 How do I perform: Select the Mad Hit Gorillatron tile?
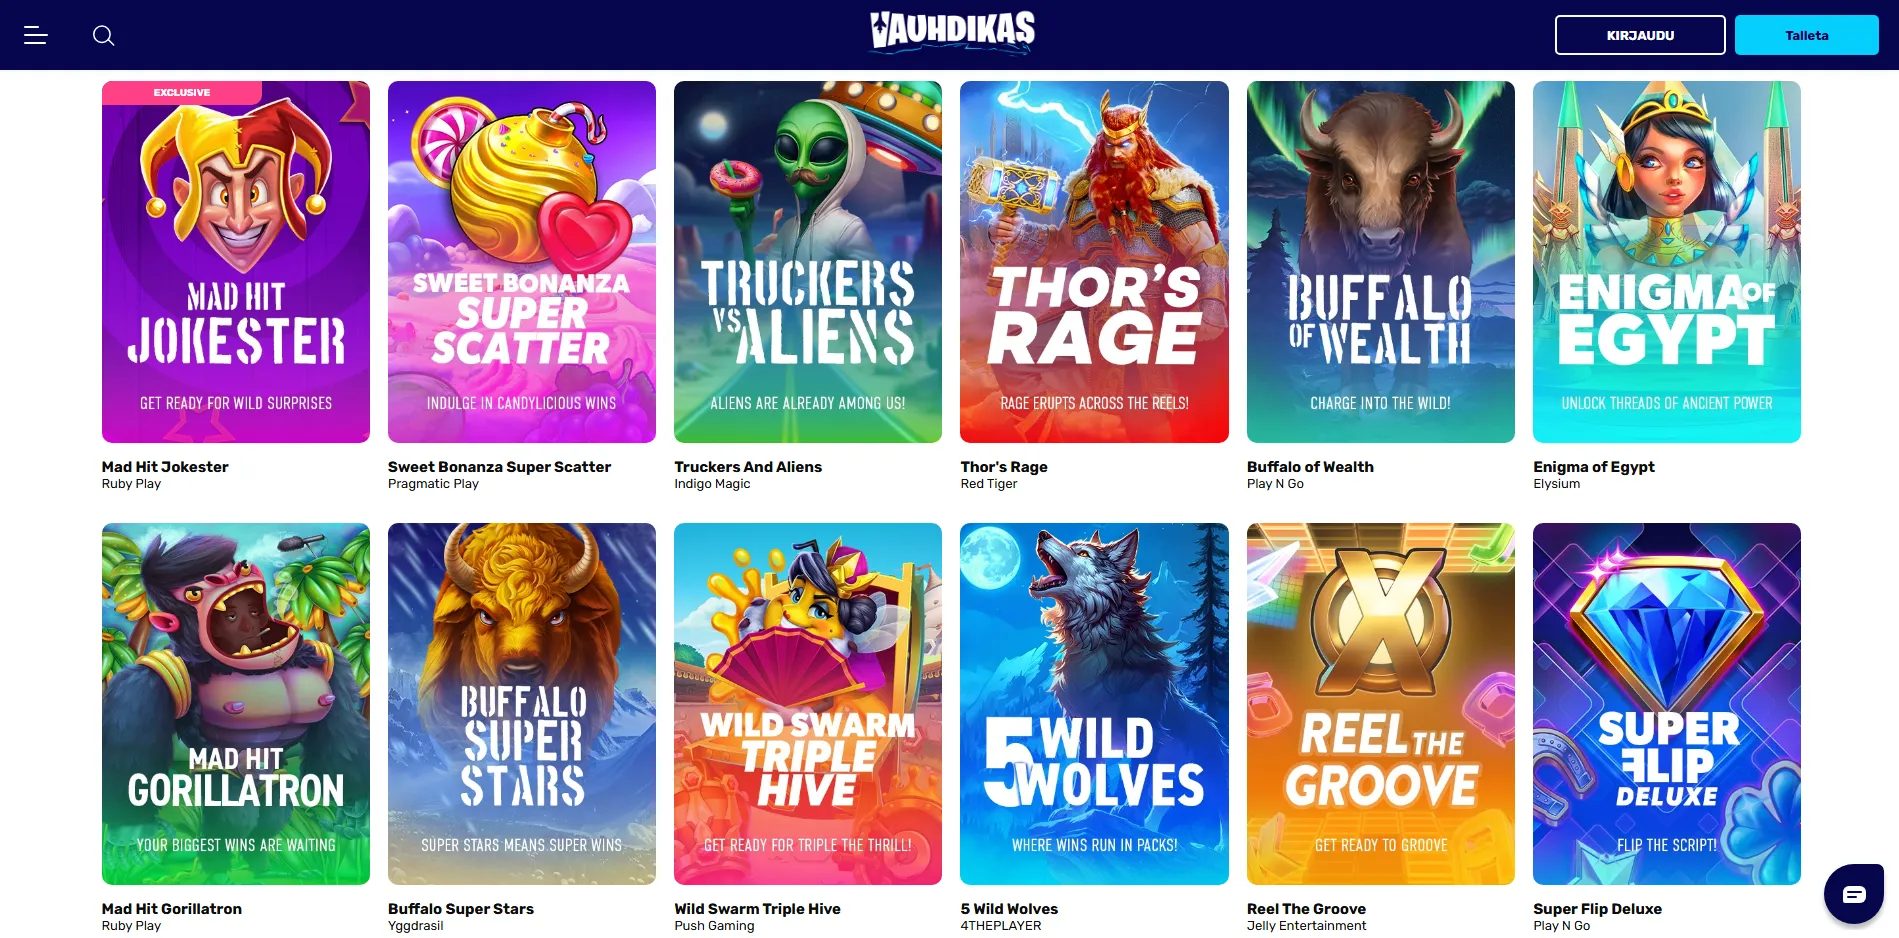click(x=236, y=704)
